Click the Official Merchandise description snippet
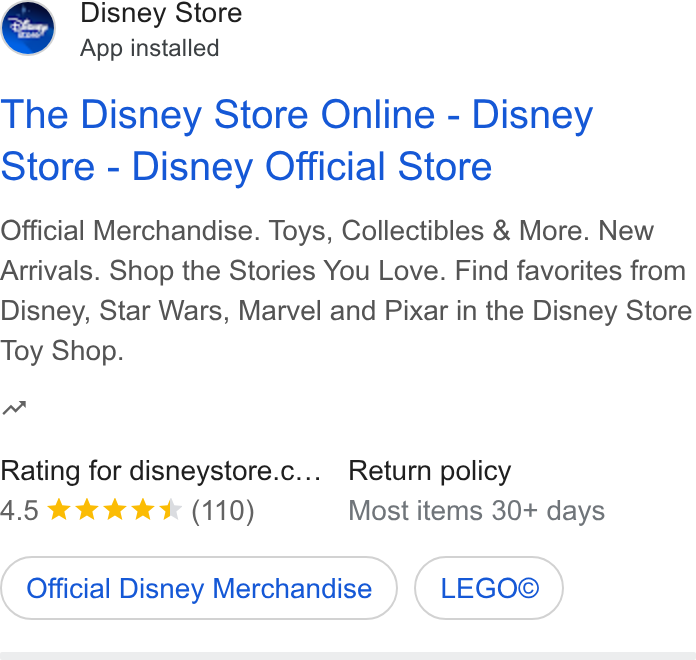Screen dimensions: 696x660 [346, 290]
